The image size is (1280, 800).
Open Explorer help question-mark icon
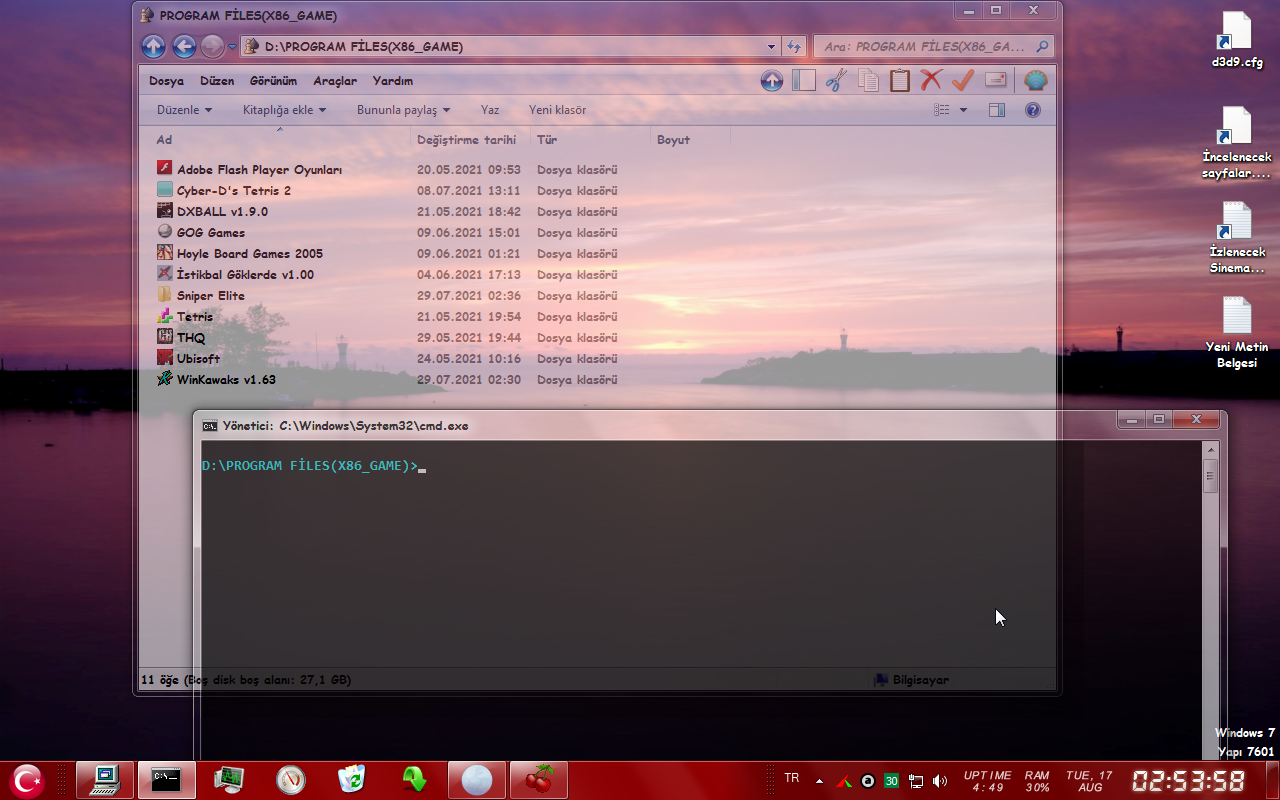(1033, 110)
